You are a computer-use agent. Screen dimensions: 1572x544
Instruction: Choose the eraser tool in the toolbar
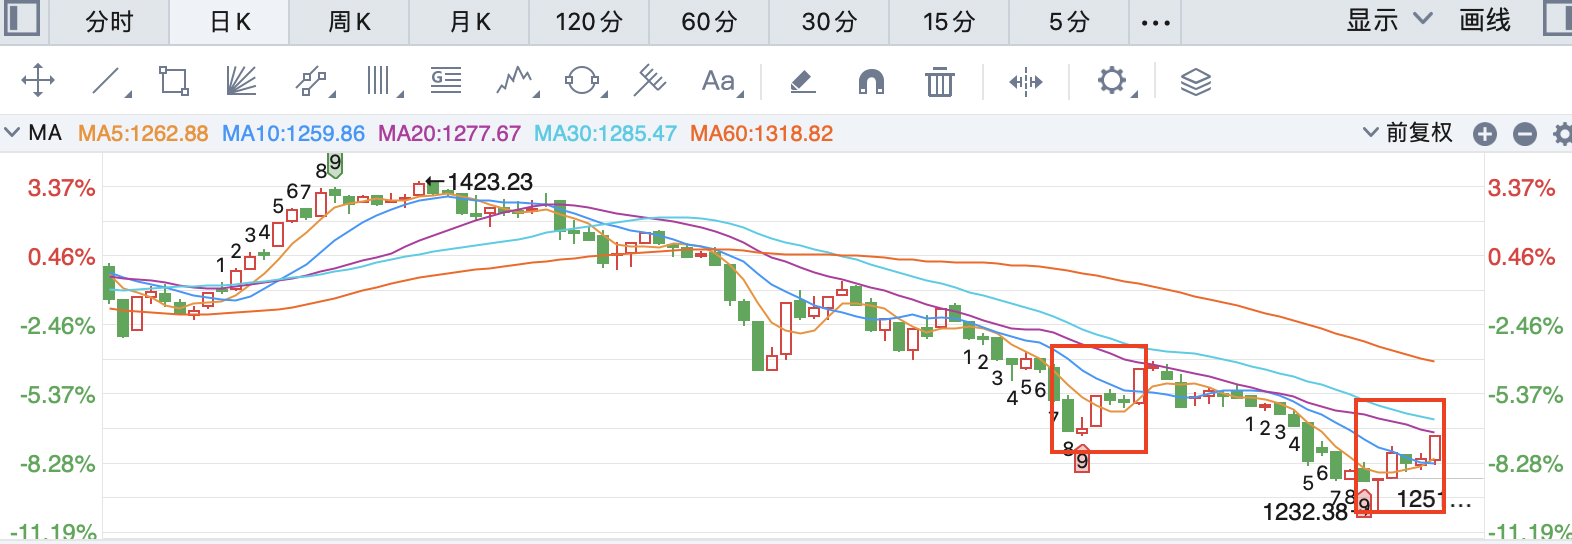click(803, 81)
